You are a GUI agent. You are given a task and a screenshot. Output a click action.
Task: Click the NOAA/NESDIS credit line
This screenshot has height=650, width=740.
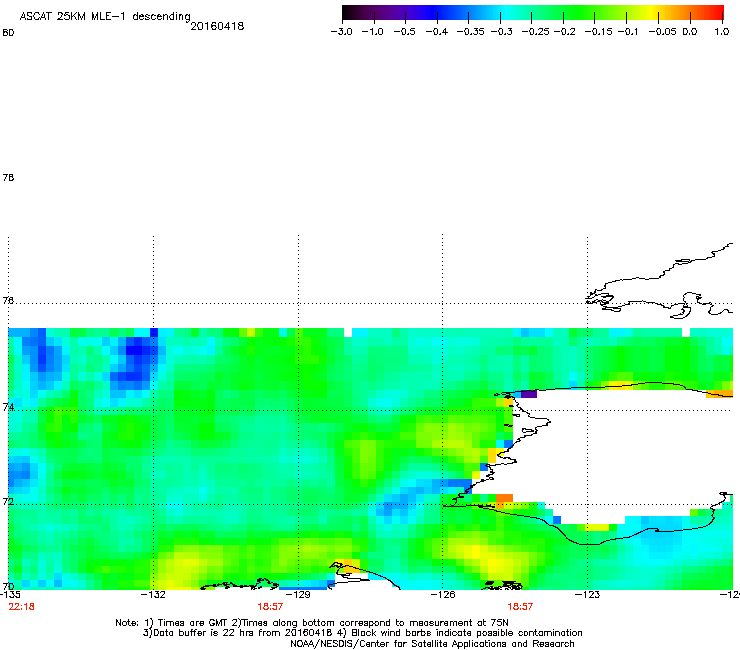tap(432, 644)
